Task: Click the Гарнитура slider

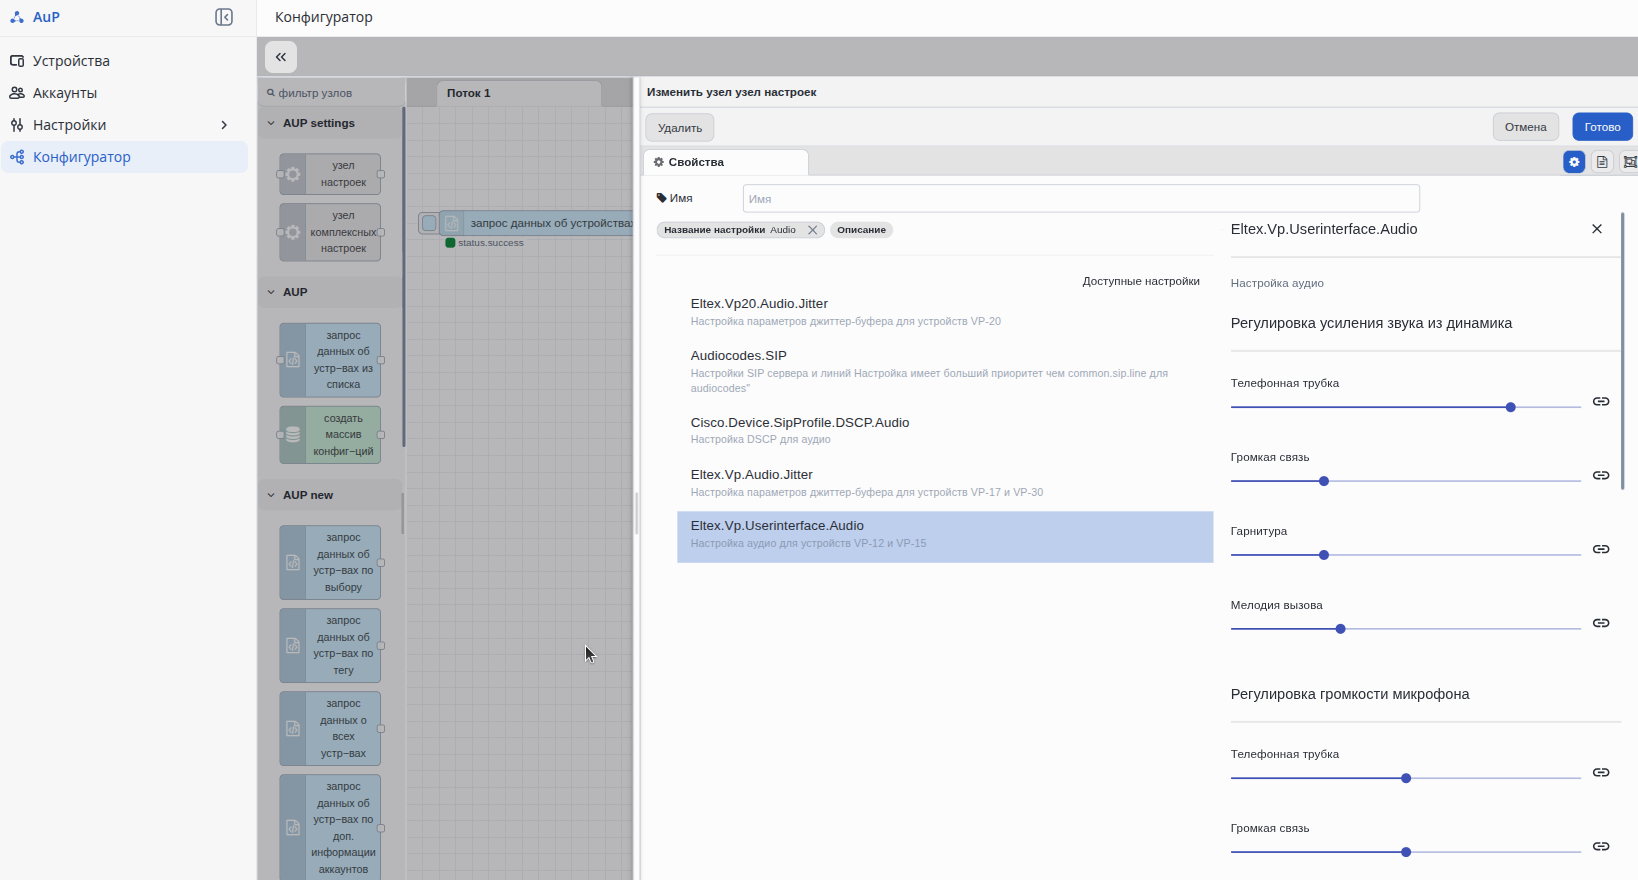Action: 1405,555
